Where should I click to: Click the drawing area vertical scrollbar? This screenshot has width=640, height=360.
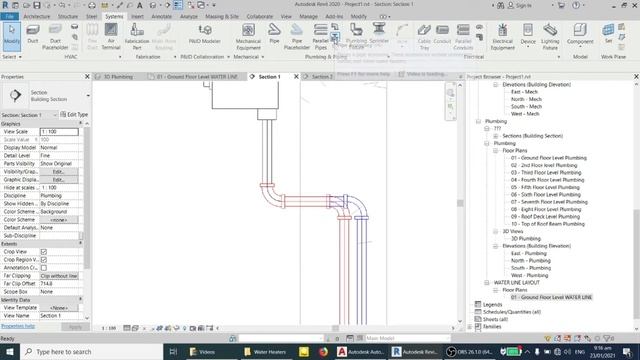click(x=460, y=203)
